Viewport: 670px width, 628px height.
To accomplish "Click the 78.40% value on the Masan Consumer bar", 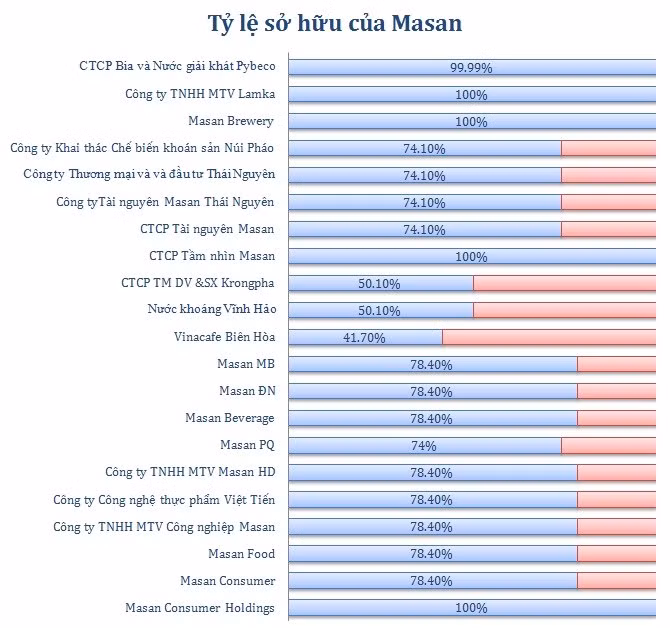I will [x=431, y=581].
